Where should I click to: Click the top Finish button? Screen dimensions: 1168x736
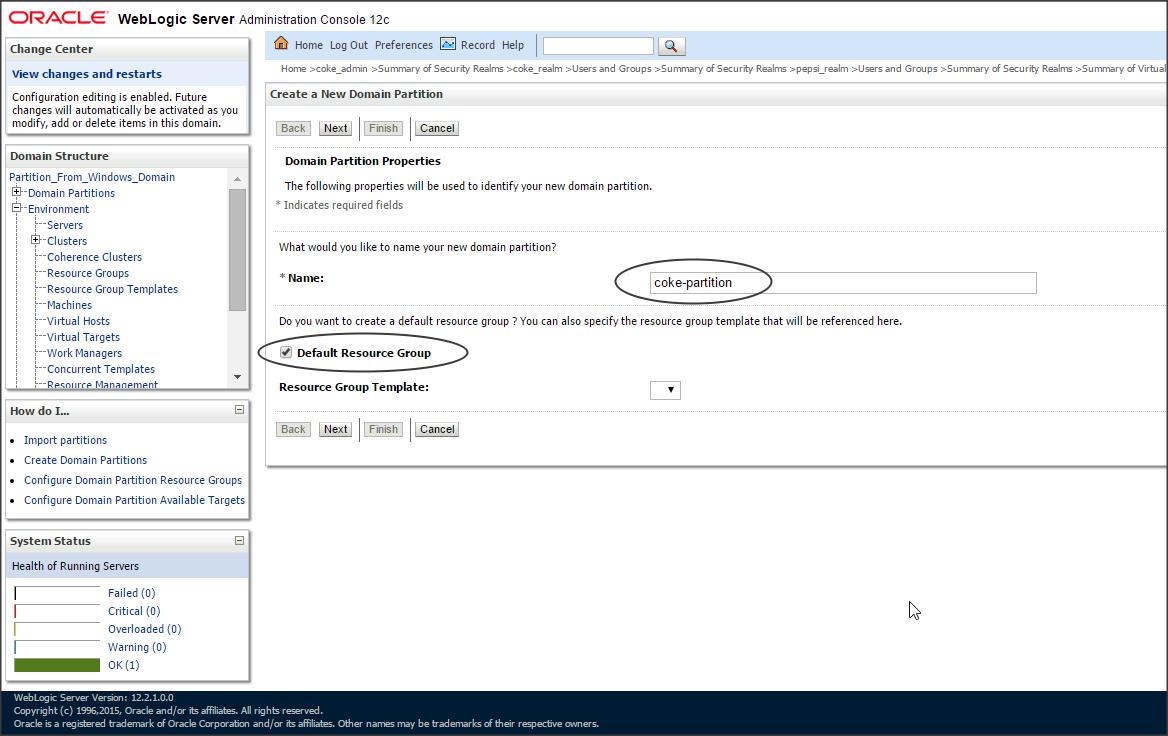[384, 128]
